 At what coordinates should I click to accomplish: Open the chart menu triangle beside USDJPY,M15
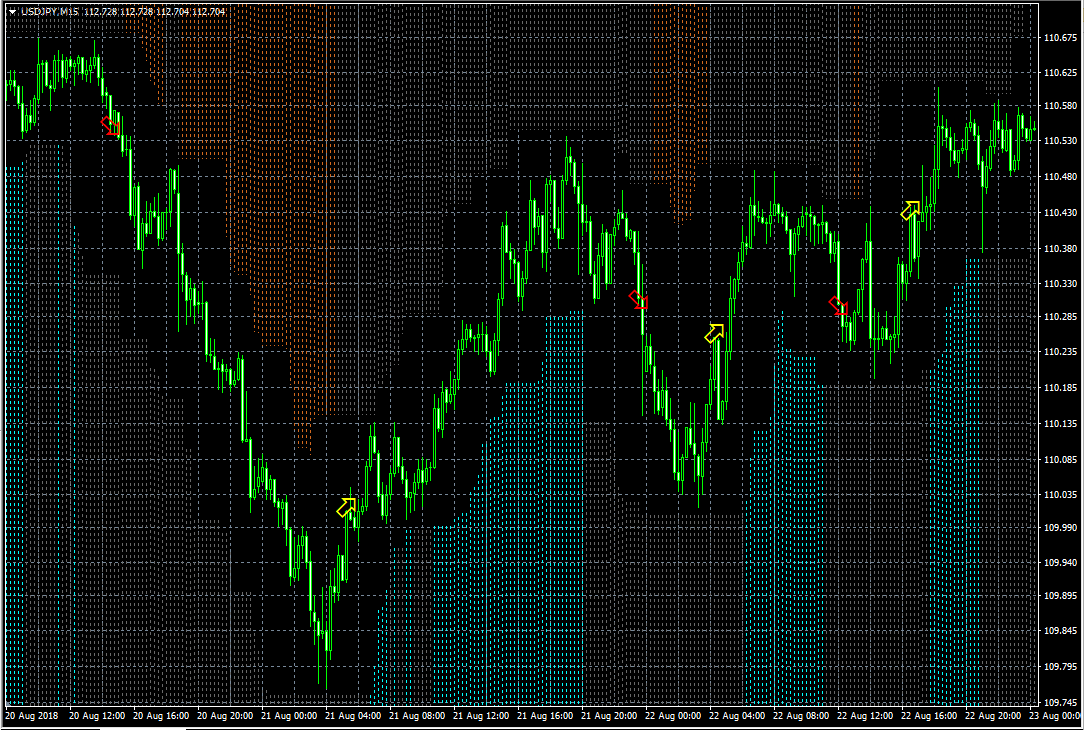(12, 12)
